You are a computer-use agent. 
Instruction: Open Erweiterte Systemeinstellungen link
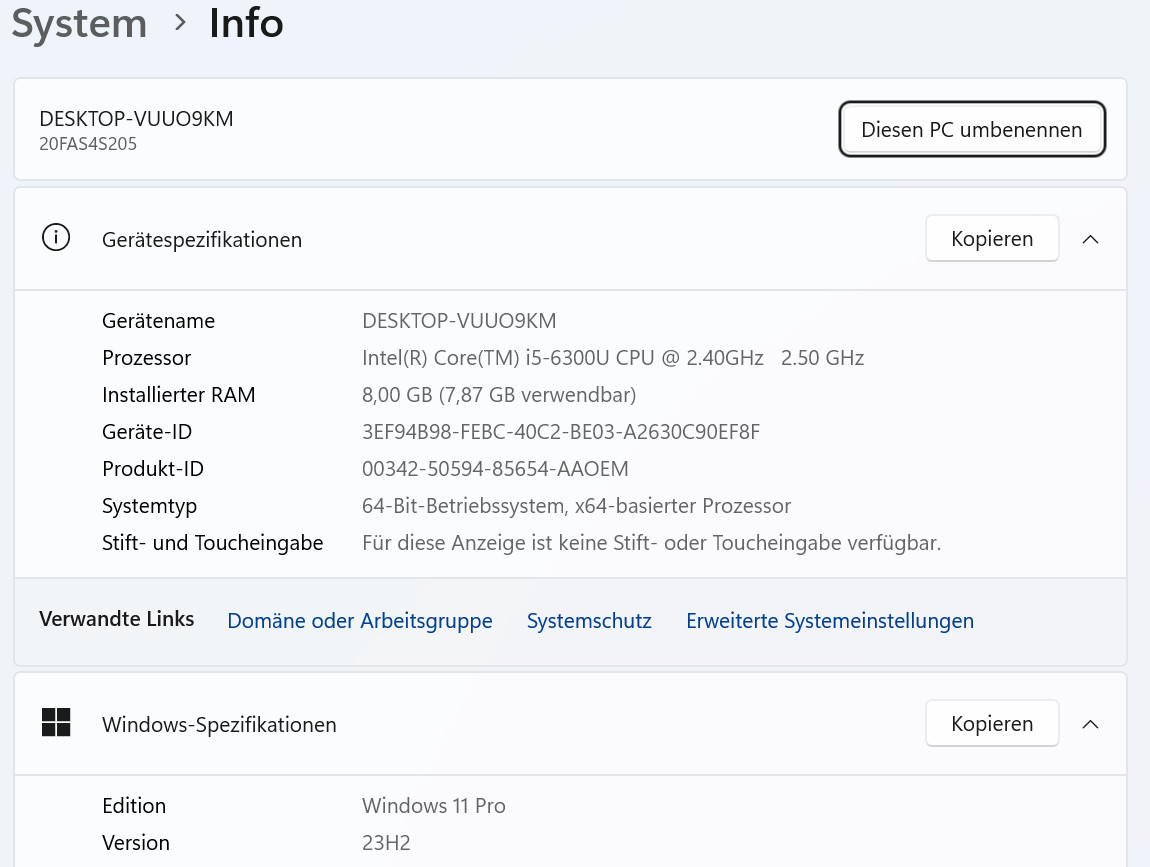(x=829, y=621)
